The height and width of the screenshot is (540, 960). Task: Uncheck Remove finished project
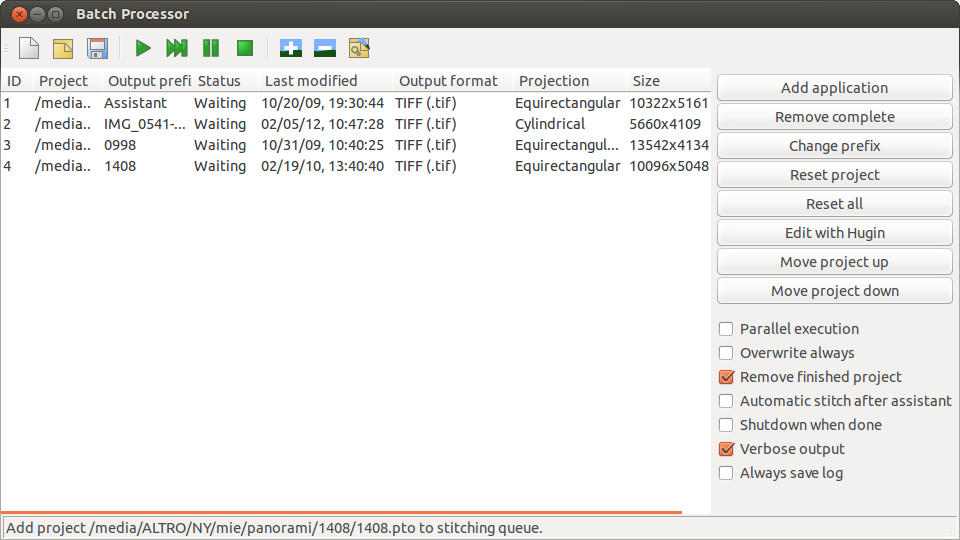pyautogui.click(x=727, y=377)
